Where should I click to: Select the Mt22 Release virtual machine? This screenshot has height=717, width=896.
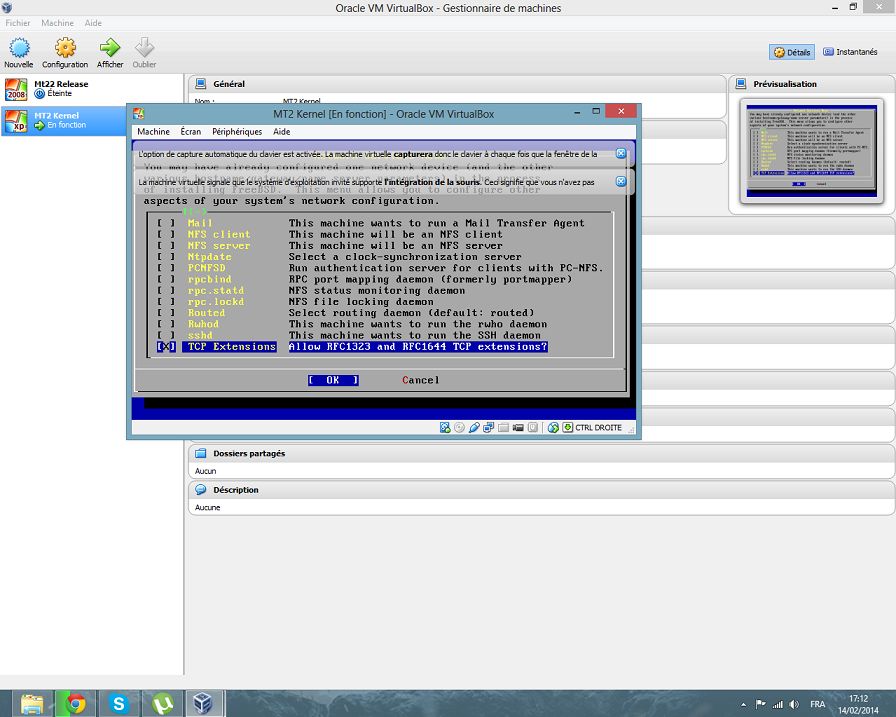(x=92, y=89)
